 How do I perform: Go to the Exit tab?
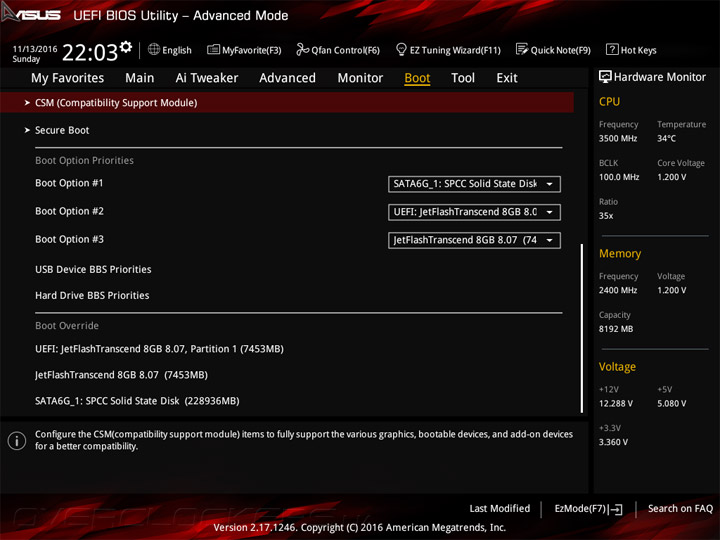tap(506, 78)
